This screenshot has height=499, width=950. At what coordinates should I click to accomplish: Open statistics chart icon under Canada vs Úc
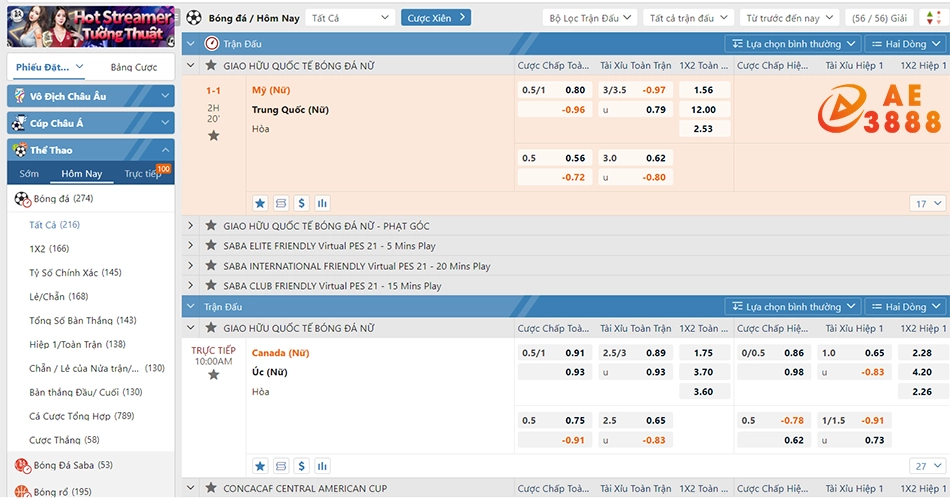click(x=322, y=466)
